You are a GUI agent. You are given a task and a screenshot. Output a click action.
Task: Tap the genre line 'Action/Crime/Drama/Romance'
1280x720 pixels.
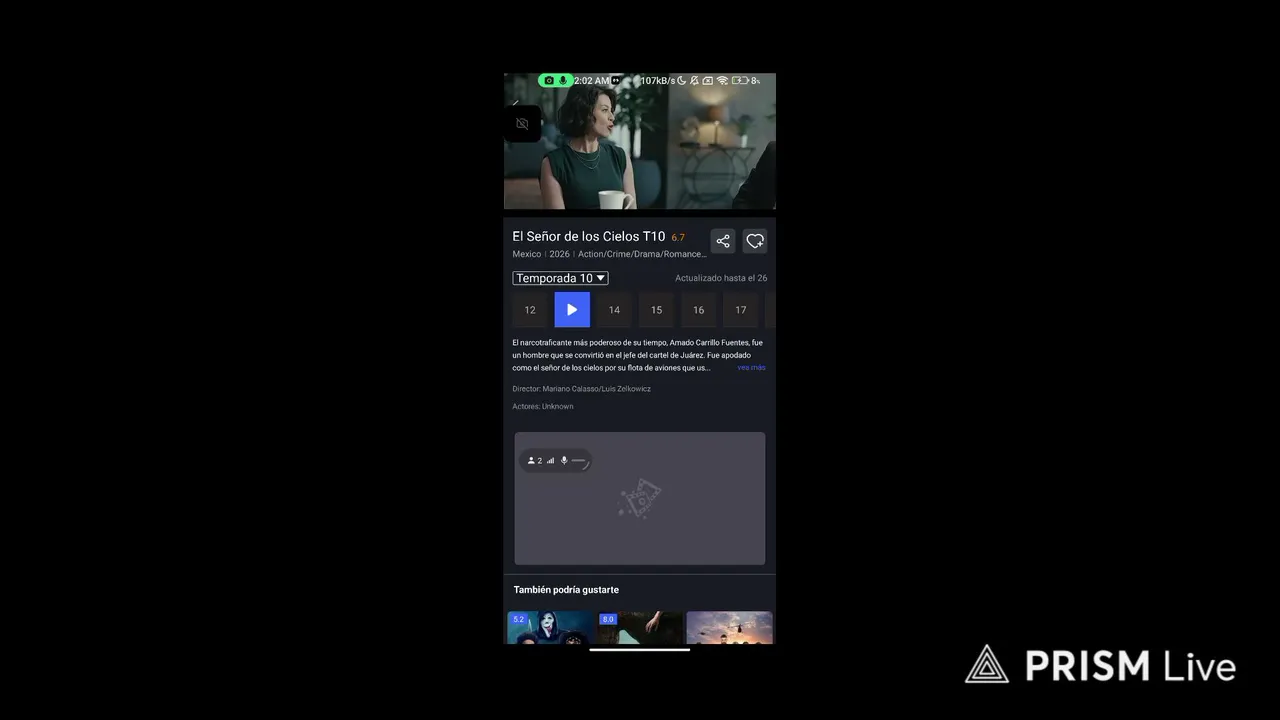[642, 254]
